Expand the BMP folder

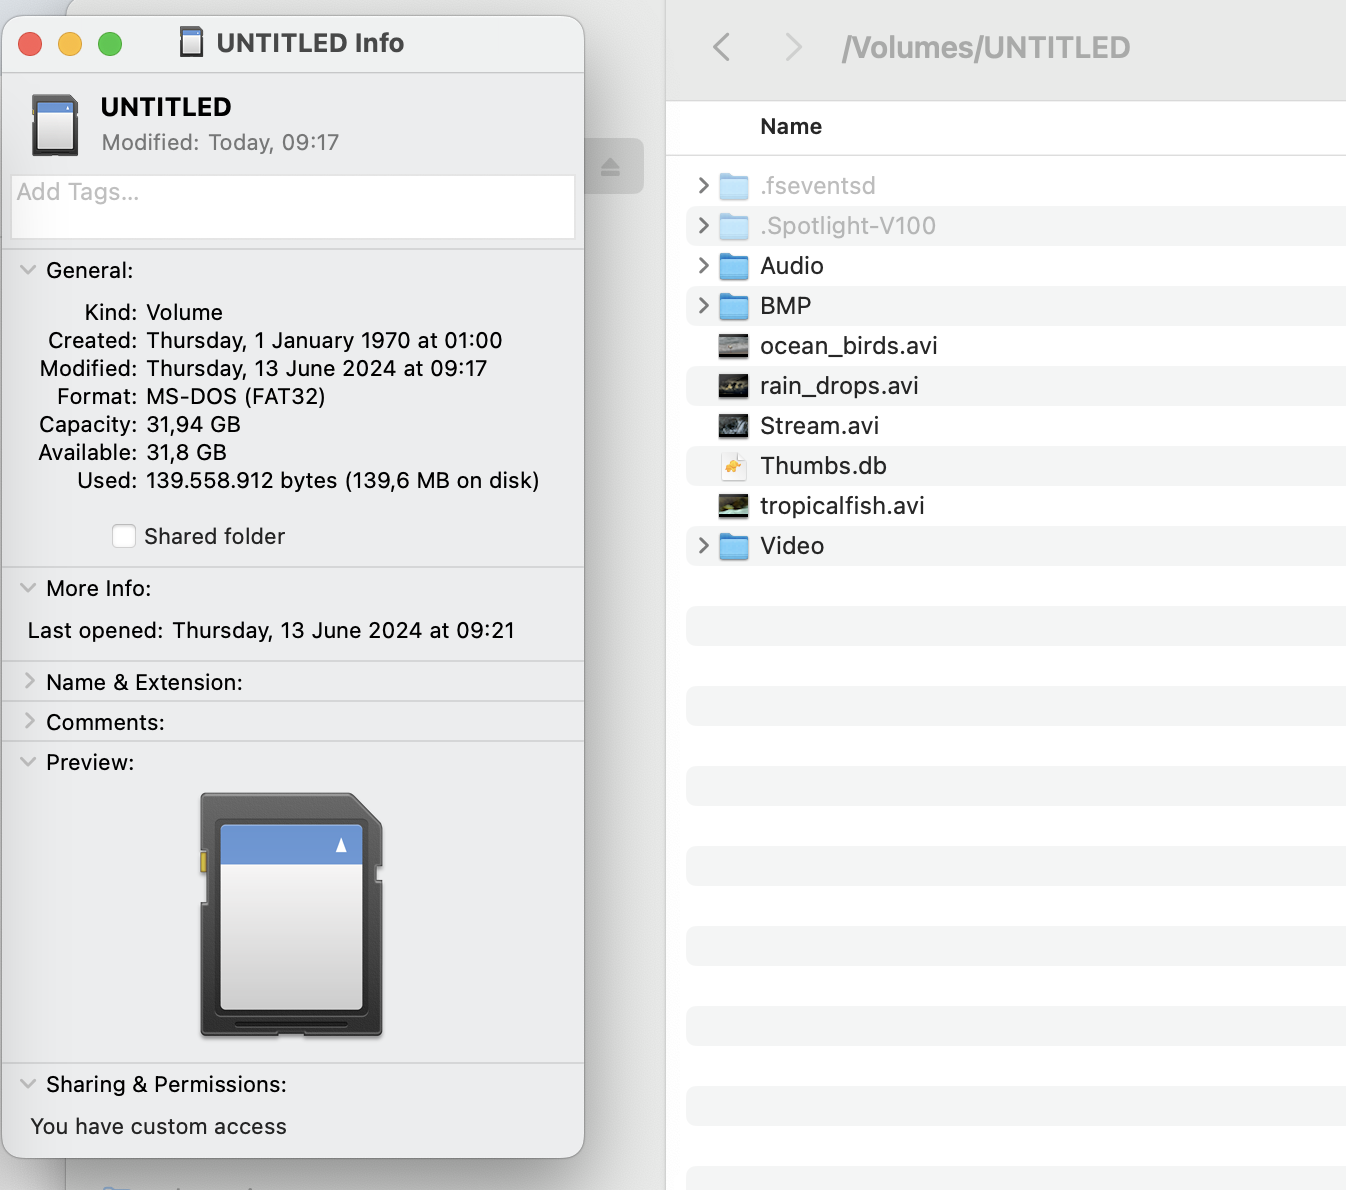pyautogui.click(x=702, y=306)
